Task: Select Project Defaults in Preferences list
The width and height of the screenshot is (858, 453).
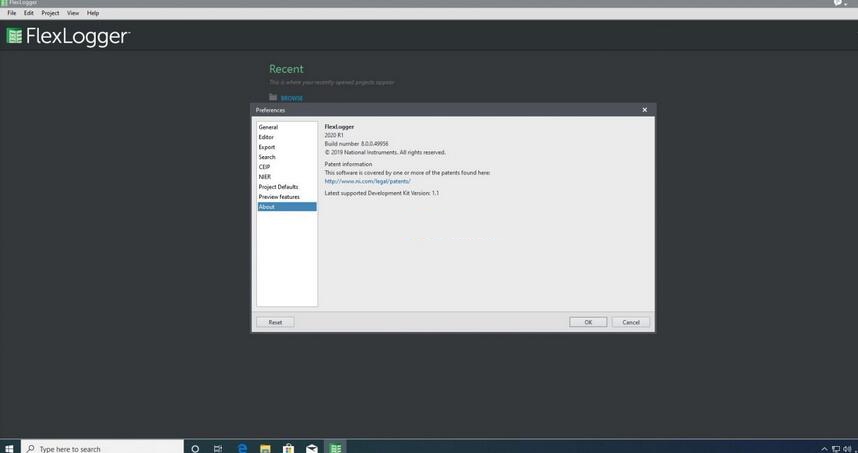Action: (286, 187)
